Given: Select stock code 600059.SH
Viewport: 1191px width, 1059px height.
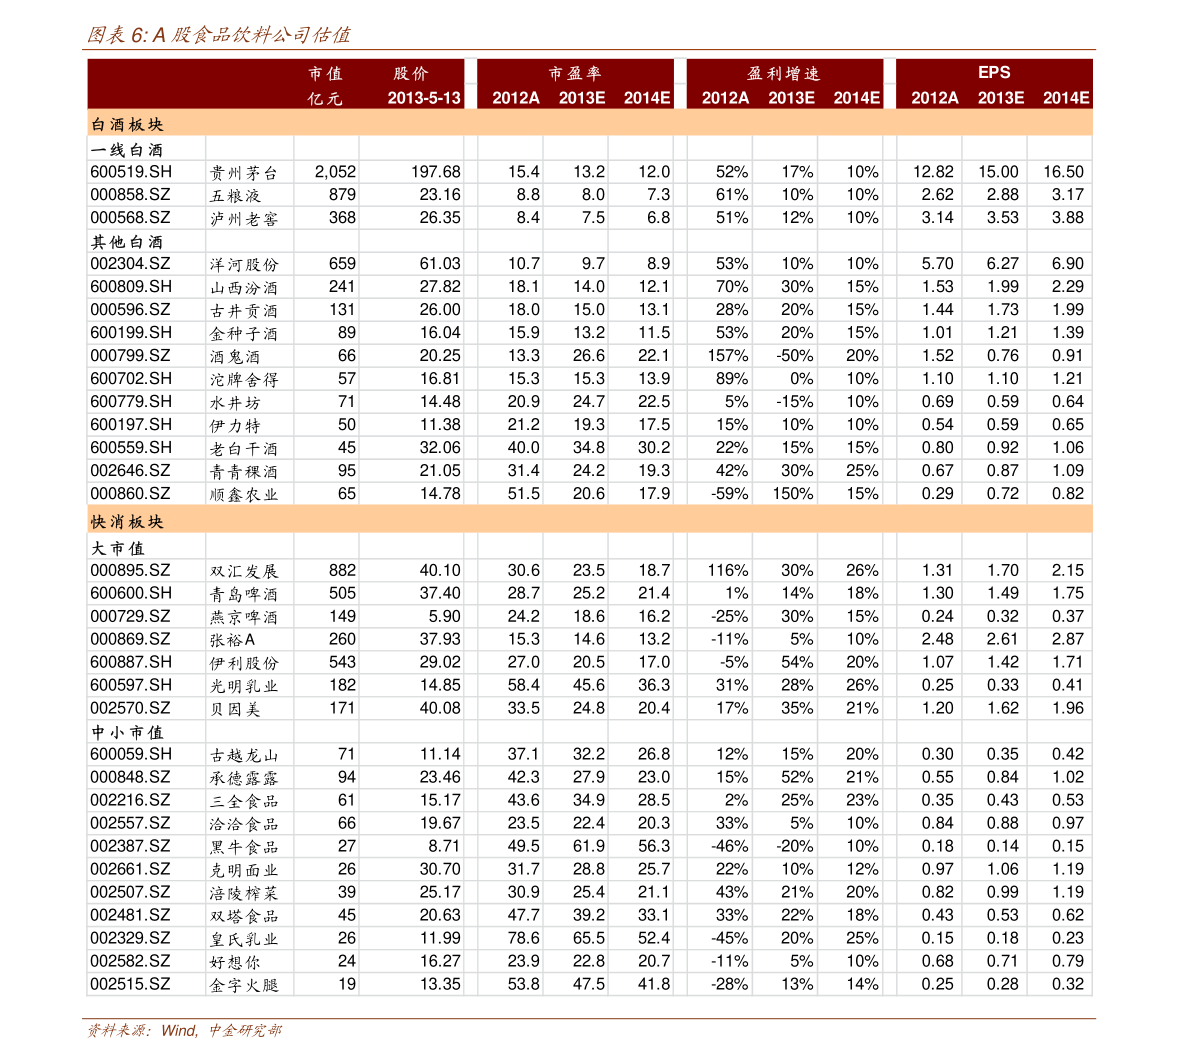Looking at the screenshot, I should [x=131, y=754].
